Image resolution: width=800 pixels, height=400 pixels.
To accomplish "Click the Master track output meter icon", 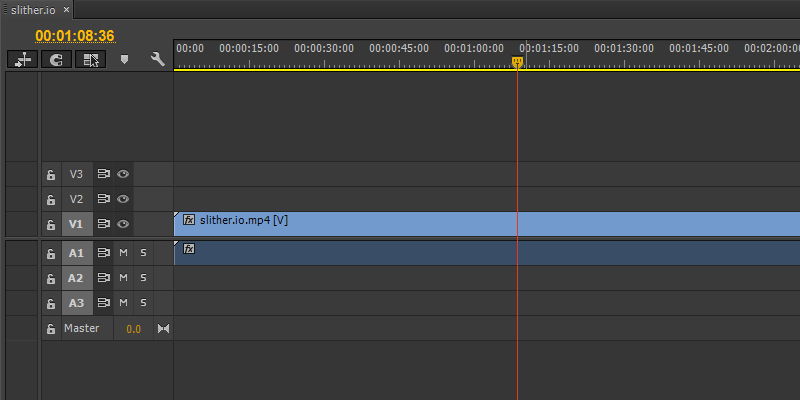I will [x=163, y=329].
